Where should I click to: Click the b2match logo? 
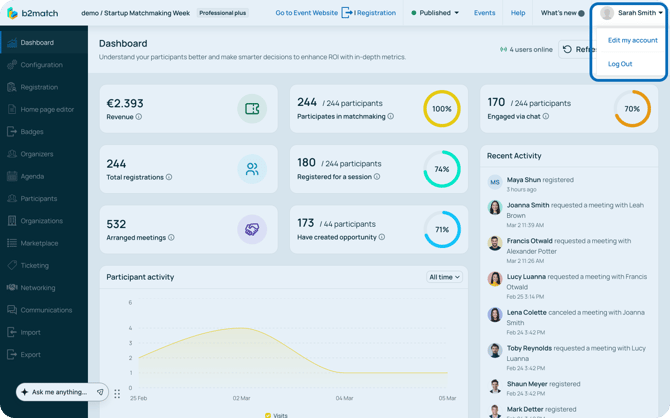tap(32, 13)
